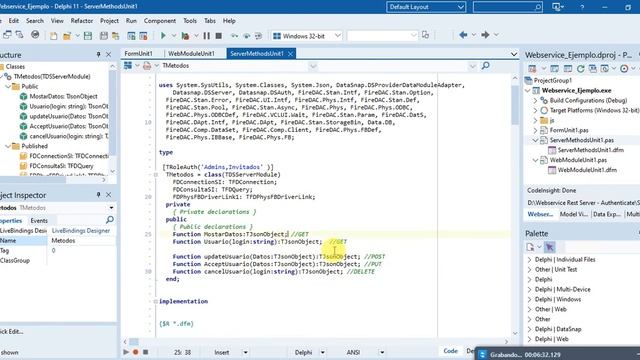Click the green Run button in toolbar
This screenshot has height=360, width=640.
coord(163,36)
